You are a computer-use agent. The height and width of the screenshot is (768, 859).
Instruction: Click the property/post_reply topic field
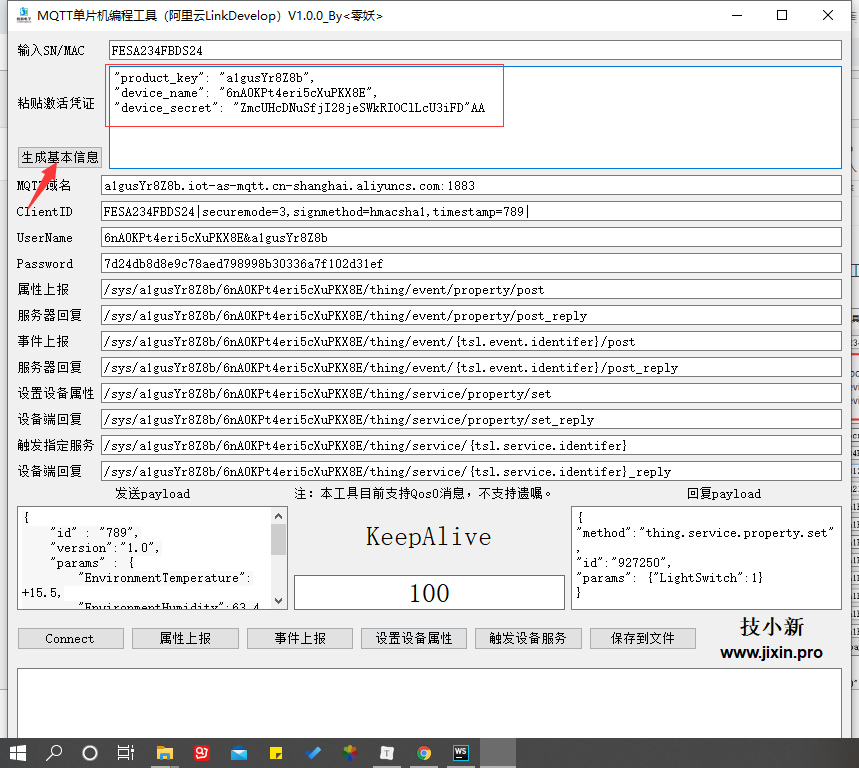471,316
